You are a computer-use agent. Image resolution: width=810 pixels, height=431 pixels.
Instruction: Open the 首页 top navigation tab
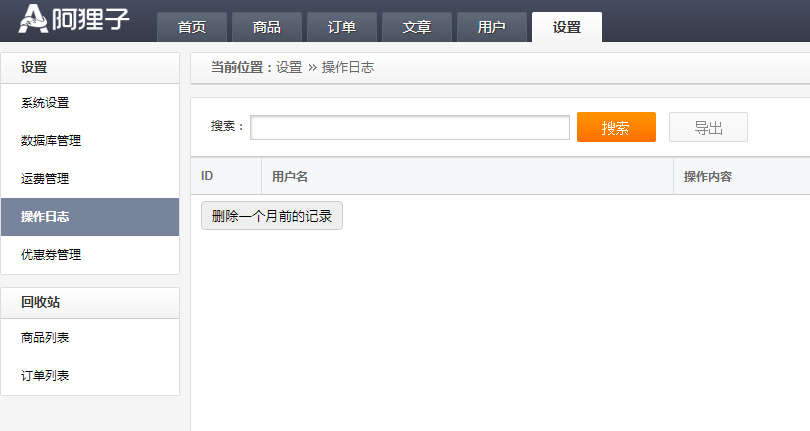[191, 28]
